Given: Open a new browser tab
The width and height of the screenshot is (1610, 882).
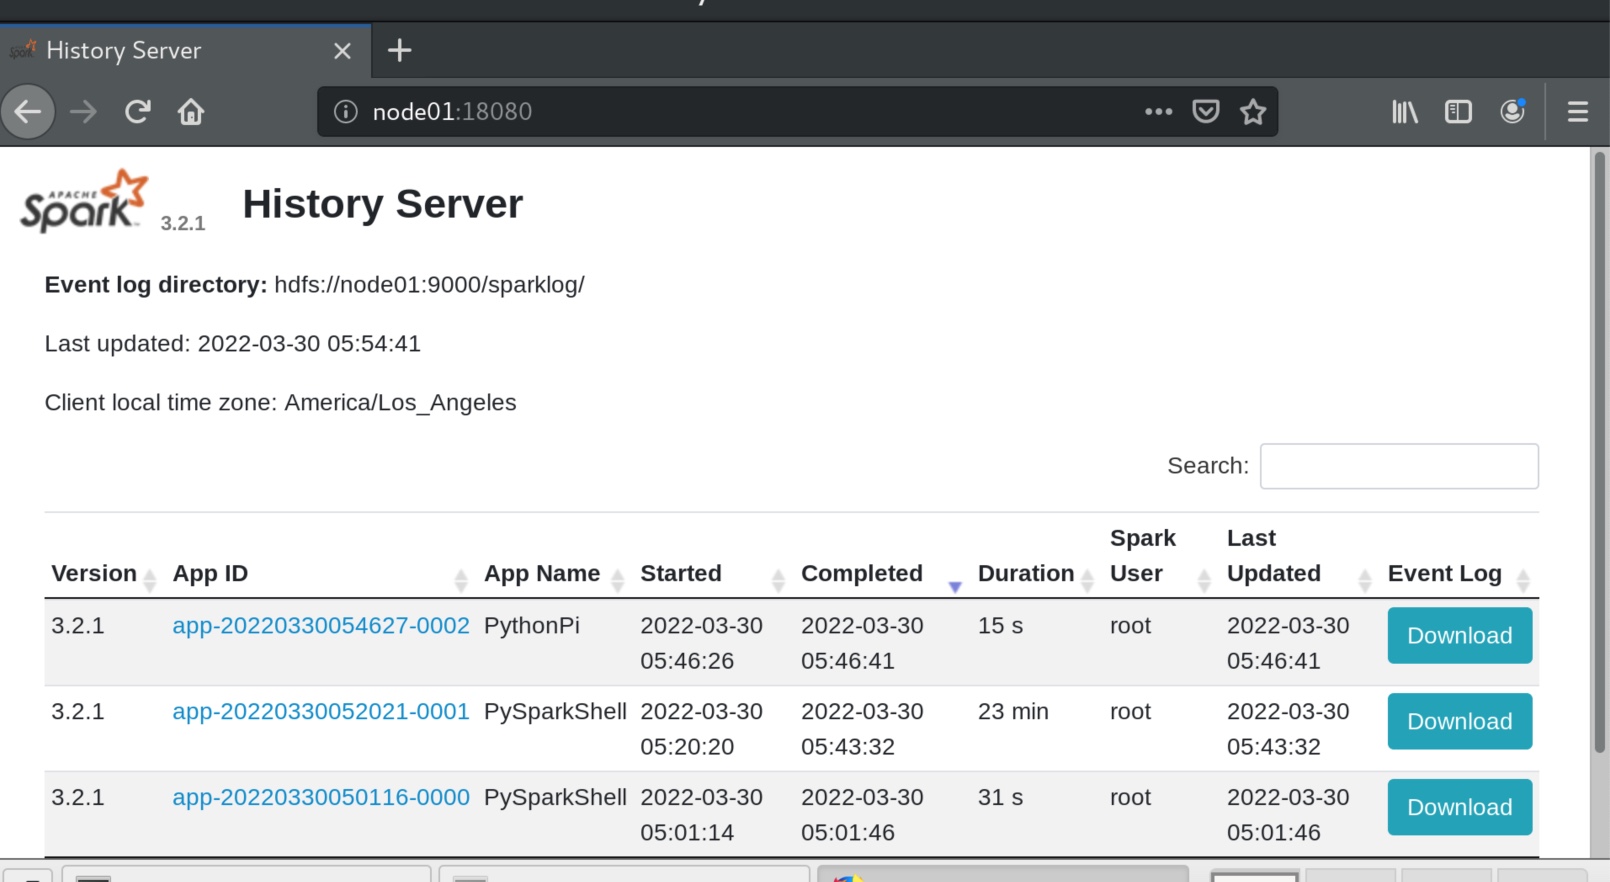Looking at the screenshot, I should pos(399,50).
